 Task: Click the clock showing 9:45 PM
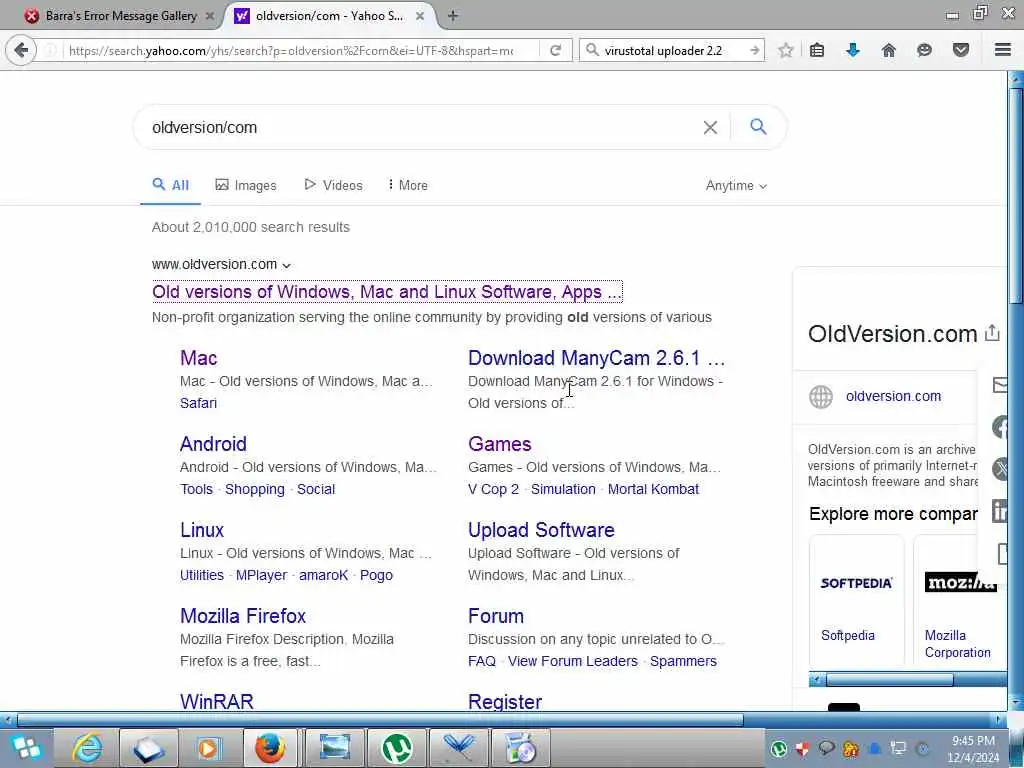(x=973, y=741)
